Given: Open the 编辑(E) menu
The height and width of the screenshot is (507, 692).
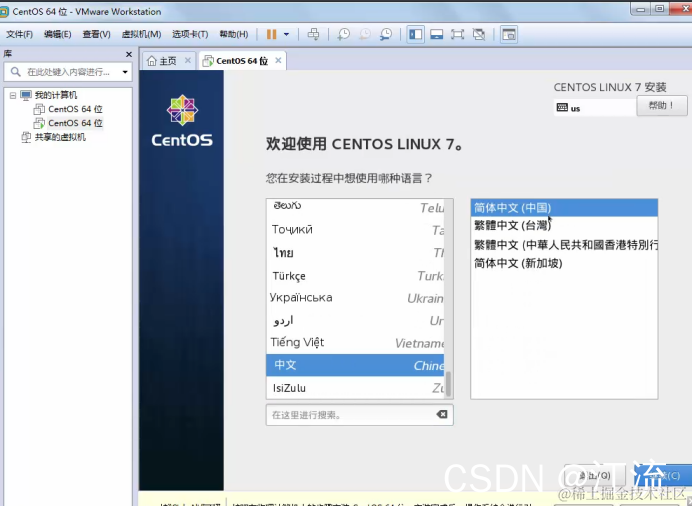Looking at the screenshot, I should pyautogui.click(x=58, y=34).
